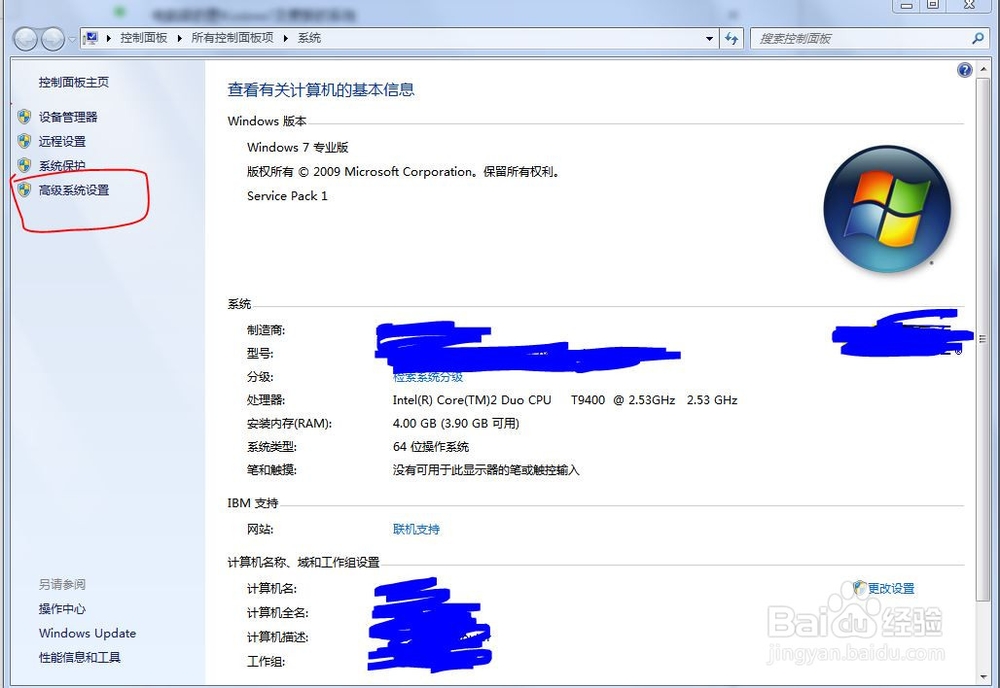Open 远程设置 link

(x=62, y=142)
